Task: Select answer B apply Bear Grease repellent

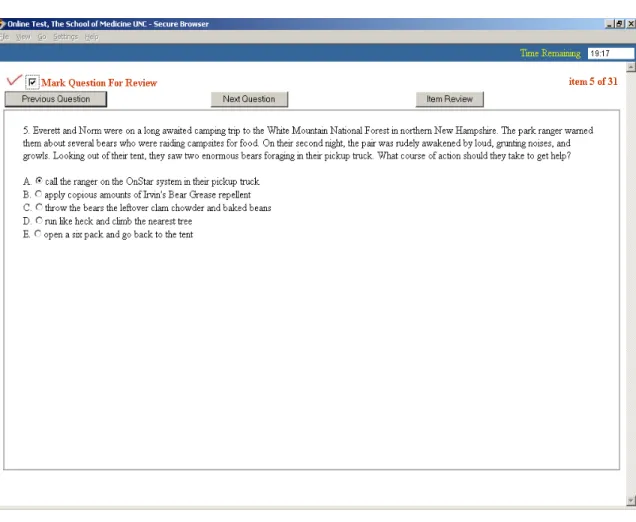Action: point(38,194)
